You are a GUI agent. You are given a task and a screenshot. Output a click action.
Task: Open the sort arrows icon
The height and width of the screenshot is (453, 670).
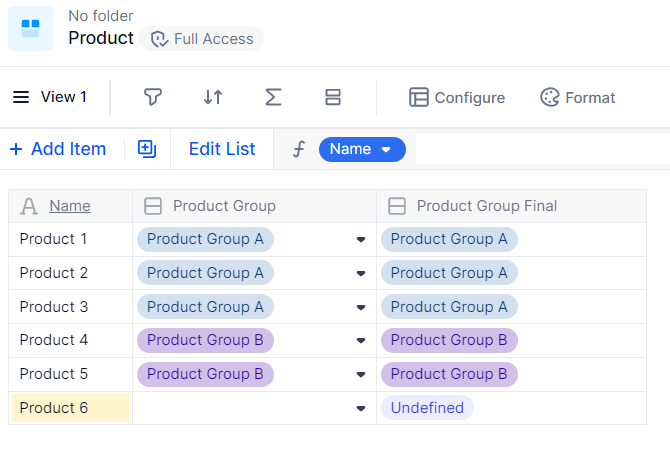[x=213, y=97]
